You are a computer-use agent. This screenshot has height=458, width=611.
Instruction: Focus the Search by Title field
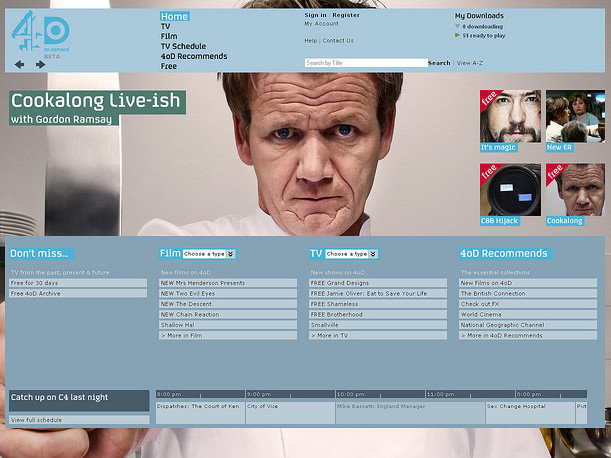(x=366, y=63)
